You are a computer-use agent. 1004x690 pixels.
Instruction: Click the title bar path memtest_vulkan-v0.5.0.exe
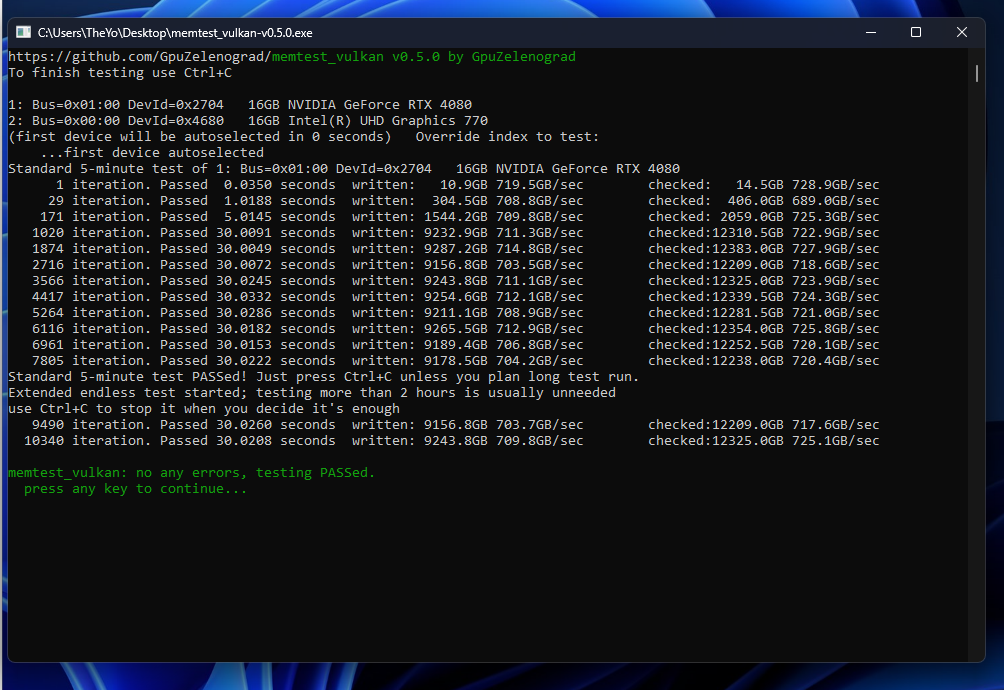(x=175, y=33)
